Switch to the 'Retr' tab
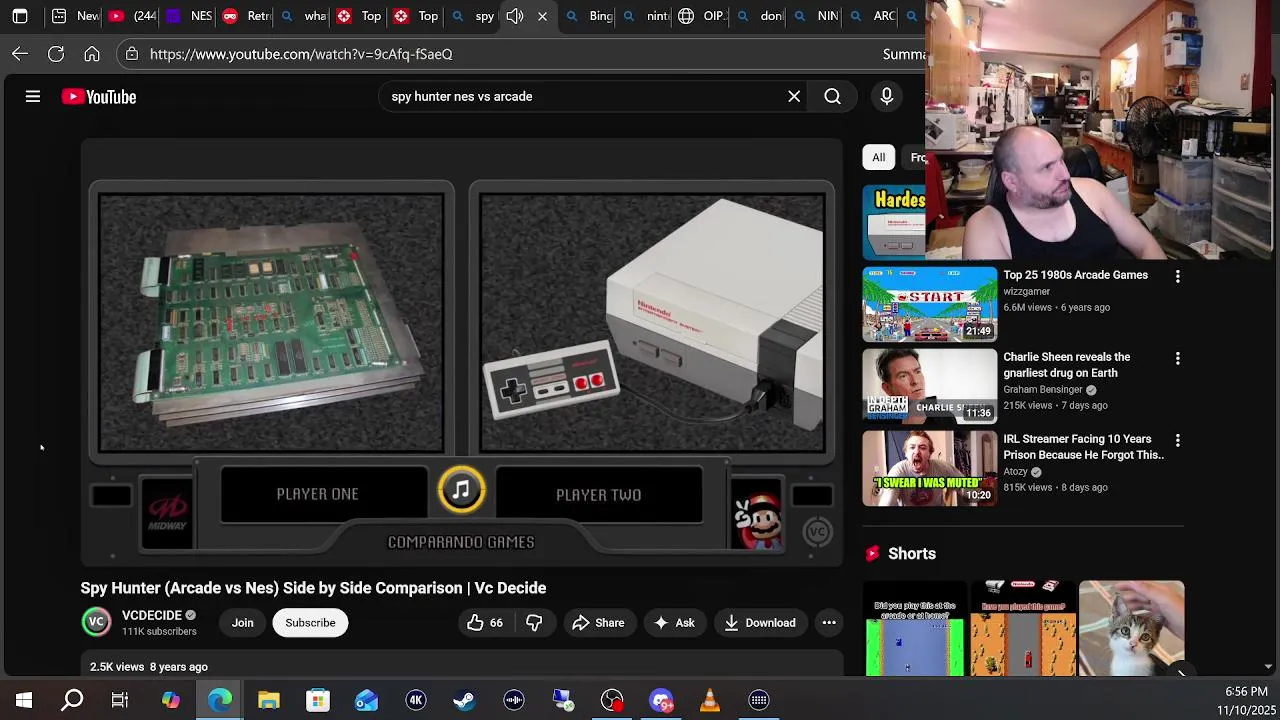Viewport: 1280px width, 720px height. click(246, 16)
